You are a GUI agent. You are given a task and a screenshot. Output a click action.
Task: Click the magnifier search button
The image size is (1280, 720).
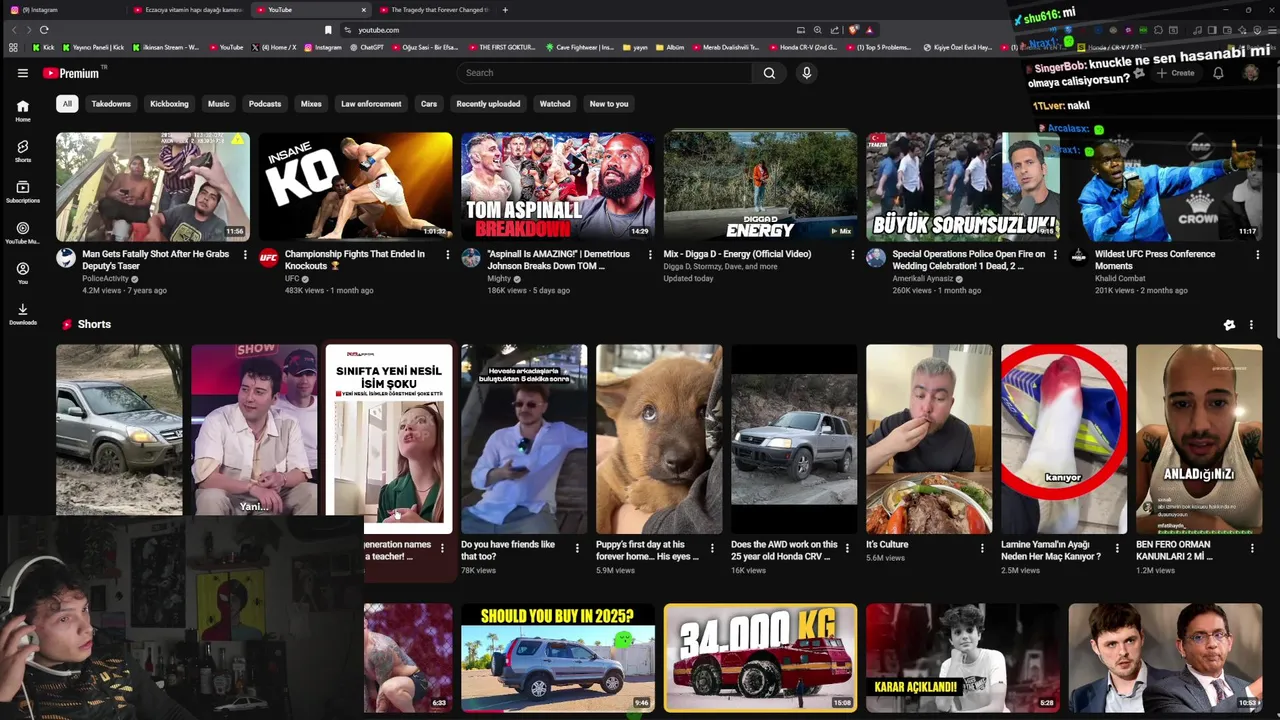point(769,72)
